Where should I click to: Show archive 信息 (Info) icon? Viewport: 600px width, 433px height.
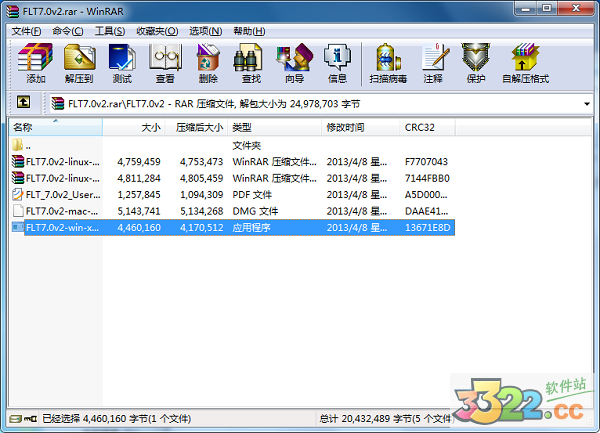337,57
